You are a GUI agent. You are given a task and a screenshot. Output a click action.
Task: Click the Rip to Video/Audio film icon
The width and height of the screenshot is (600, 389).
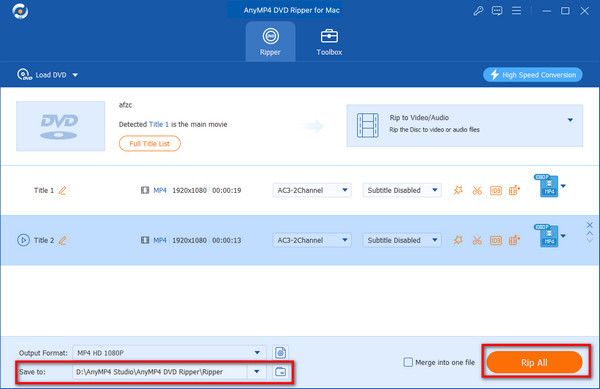click(368, 125)
